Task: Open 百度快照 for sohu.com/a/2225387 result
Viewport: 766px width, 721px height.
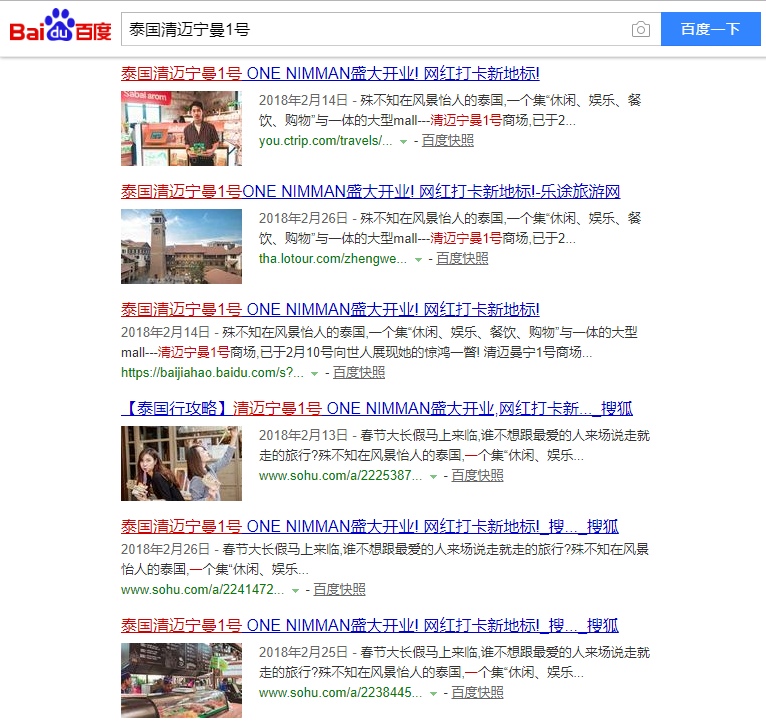Action: [x=477, y=476]
